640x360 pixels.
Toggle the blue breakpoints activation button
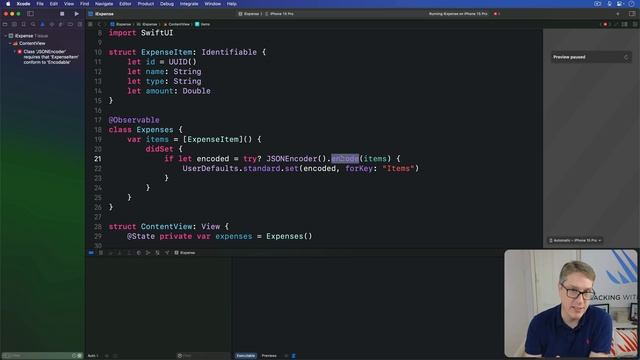tap(91, 253)
